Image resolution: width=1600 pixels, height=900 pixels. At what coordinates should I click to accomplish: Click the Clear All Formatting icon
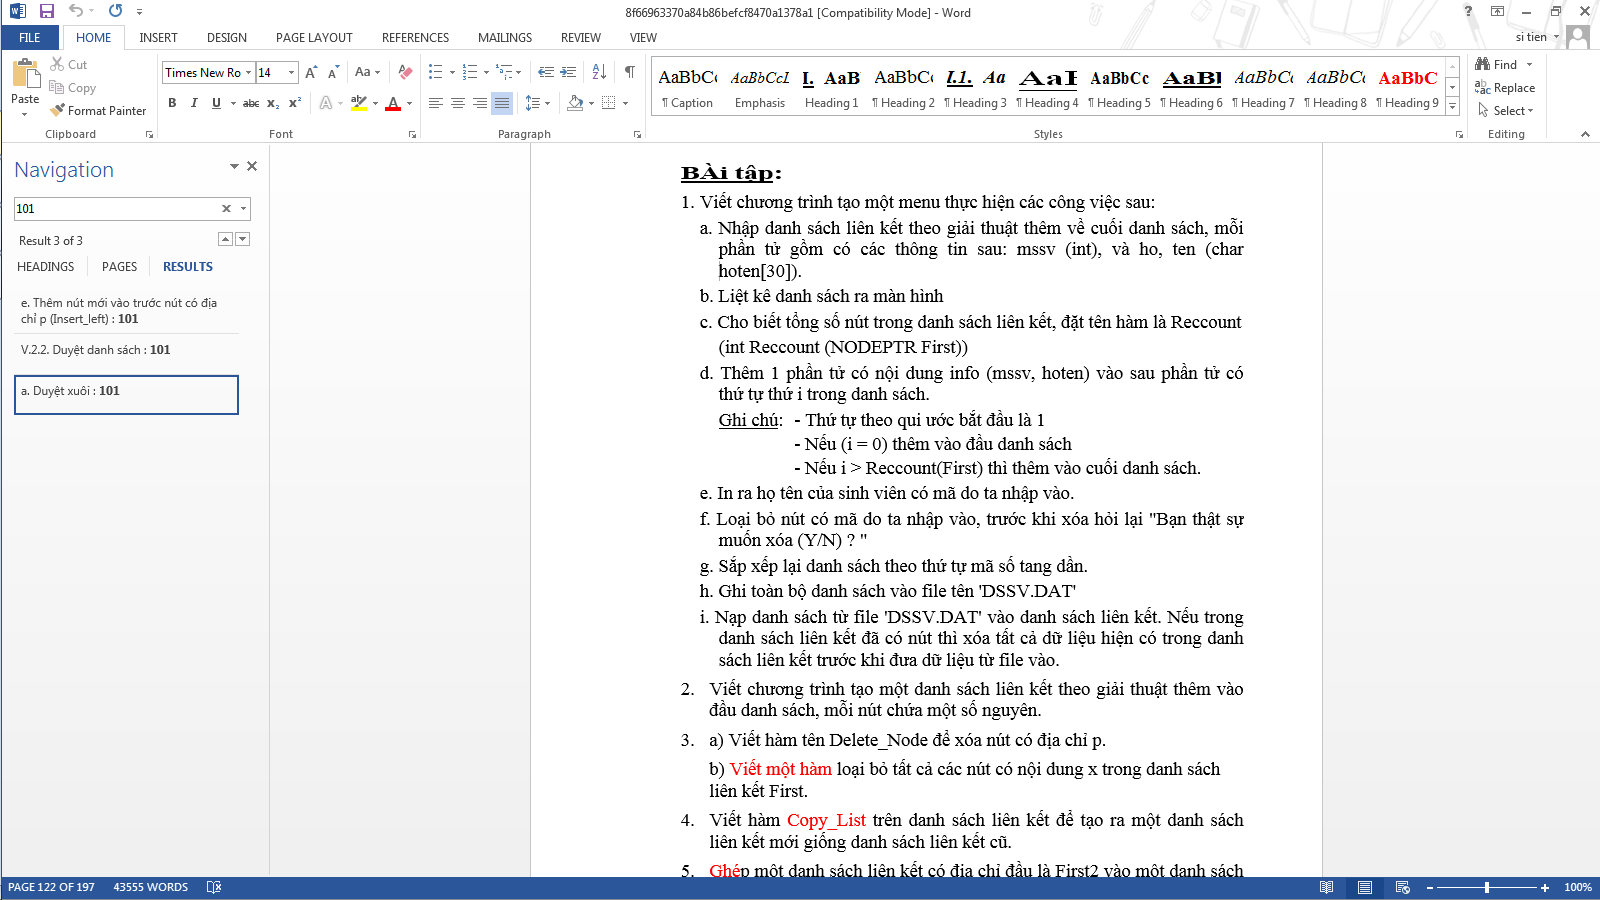point(405,72)
